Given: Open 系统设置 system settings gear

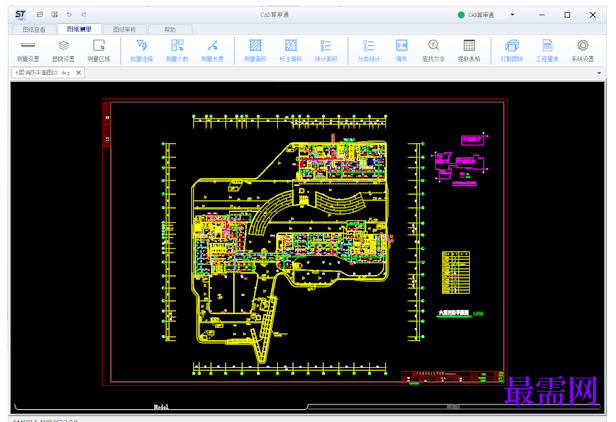Looking at the screenshot, I should (x=583, y=51).
